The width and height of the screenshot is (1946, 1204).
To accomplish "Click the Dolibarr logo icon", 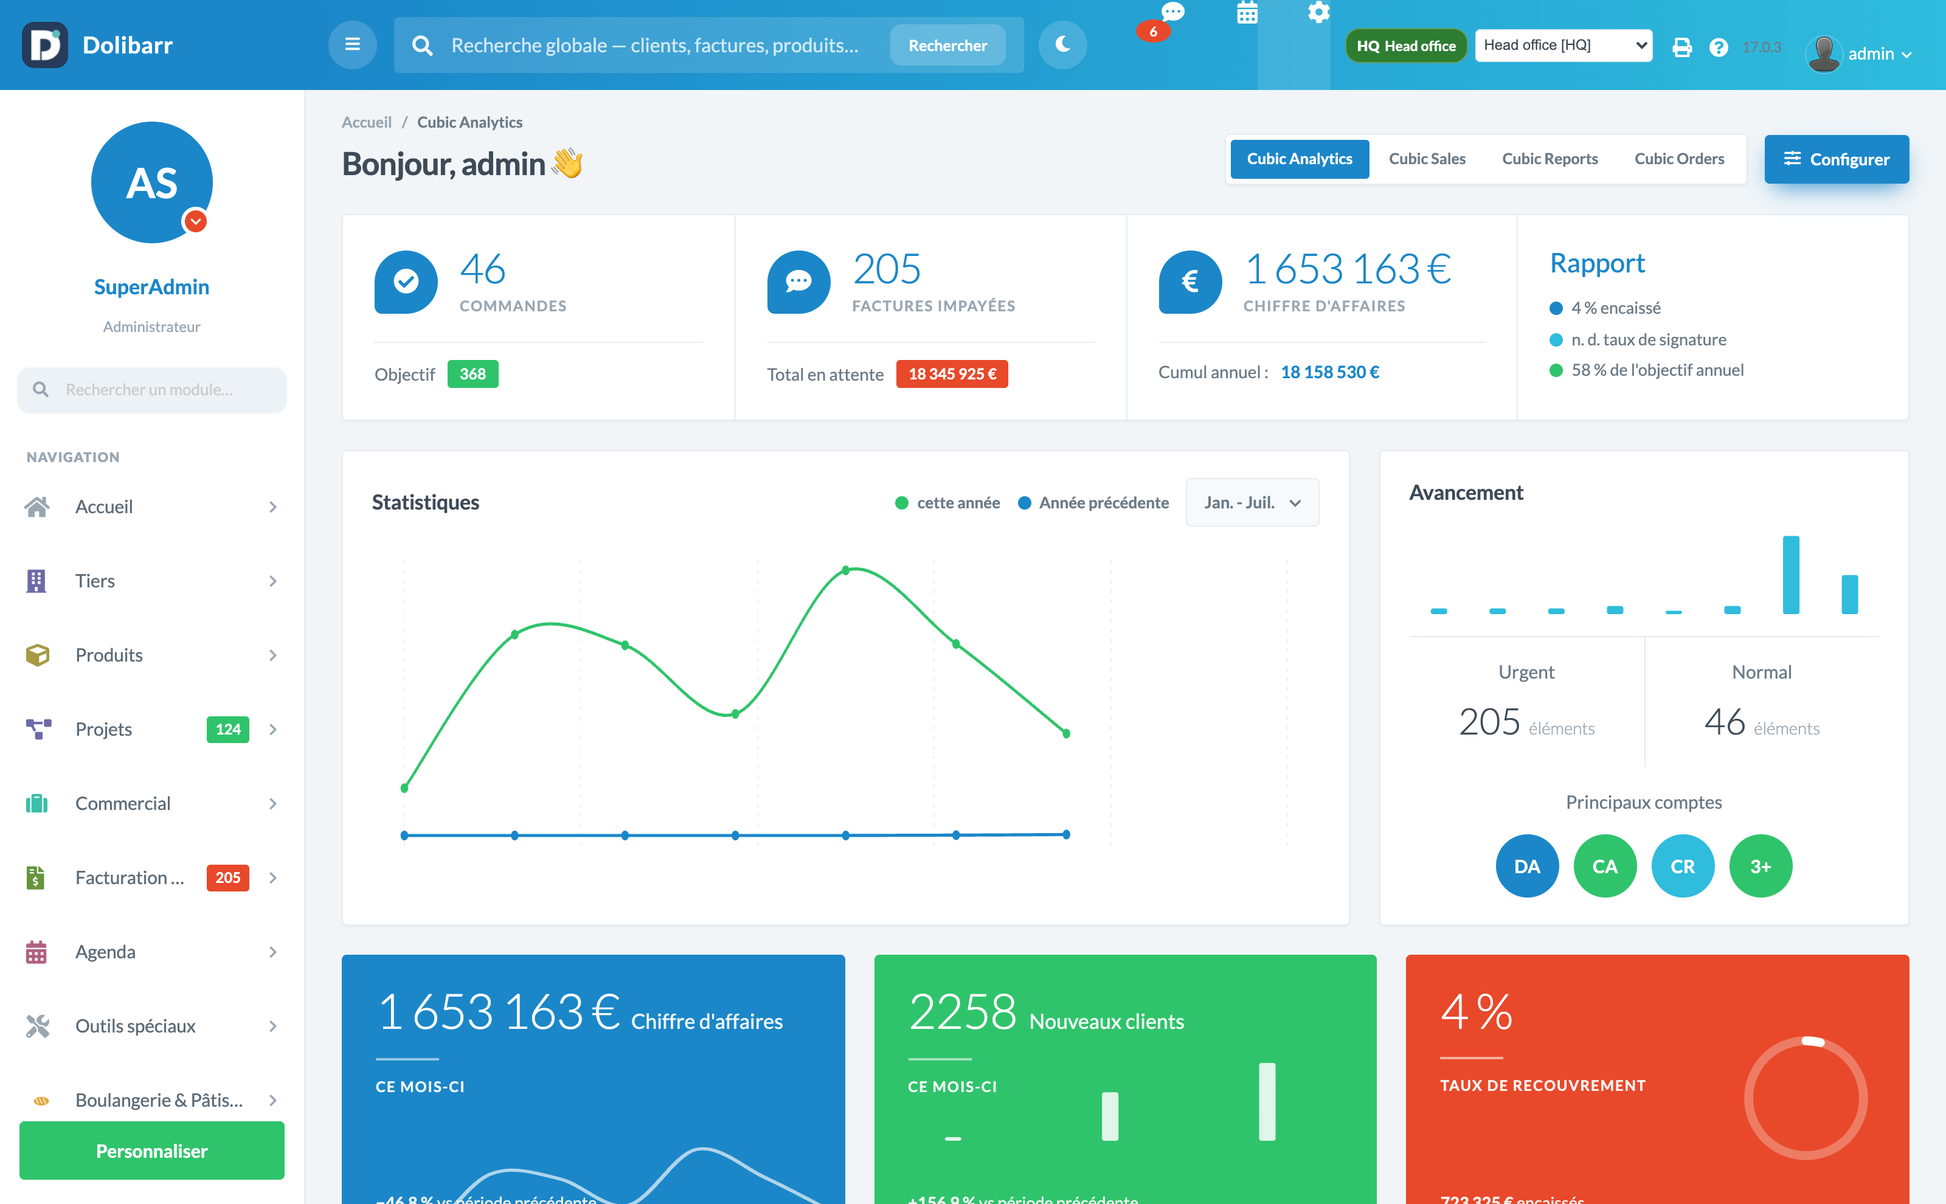I will 45,45.
